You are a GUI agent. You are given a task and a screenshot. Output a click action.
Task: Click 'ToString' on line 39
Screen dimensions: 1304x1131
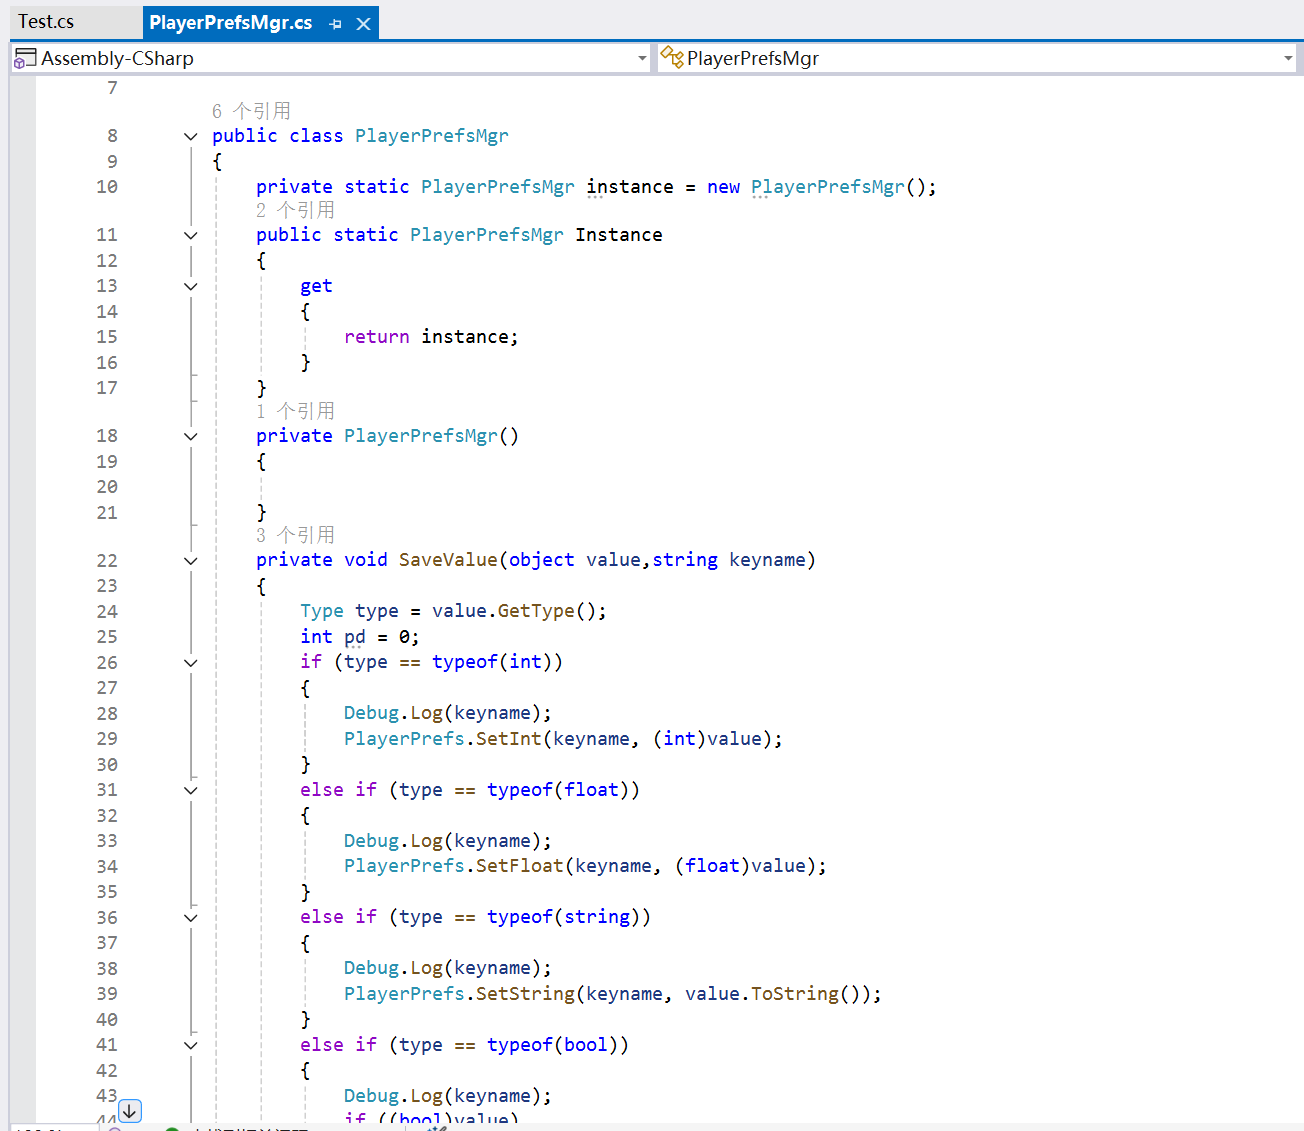pos(795,994)
